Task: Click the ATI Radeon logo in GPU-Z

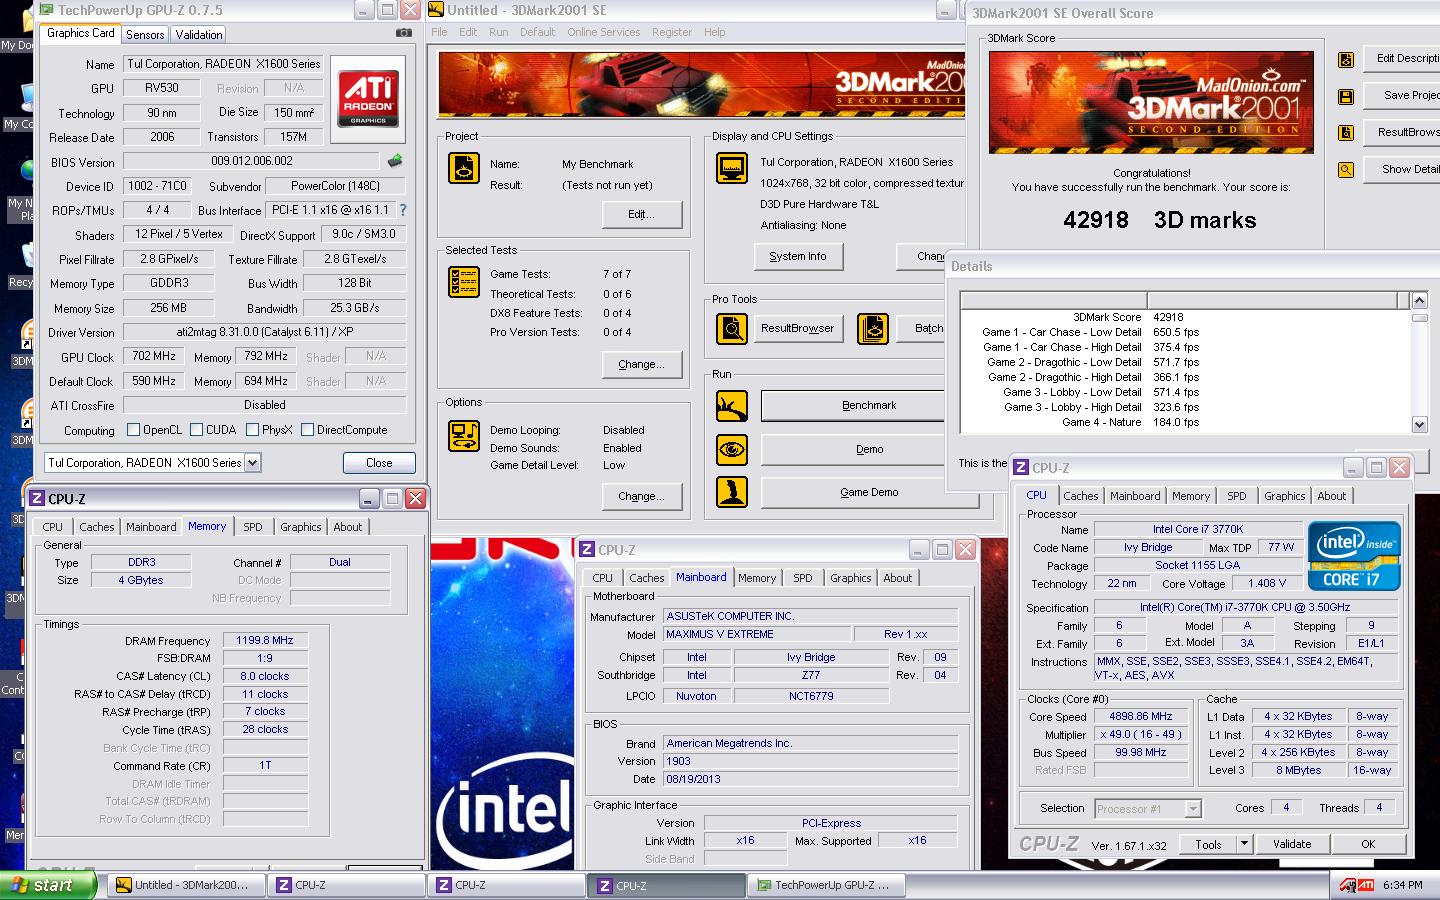Action: pyautogui.click(x=367, y=99)
